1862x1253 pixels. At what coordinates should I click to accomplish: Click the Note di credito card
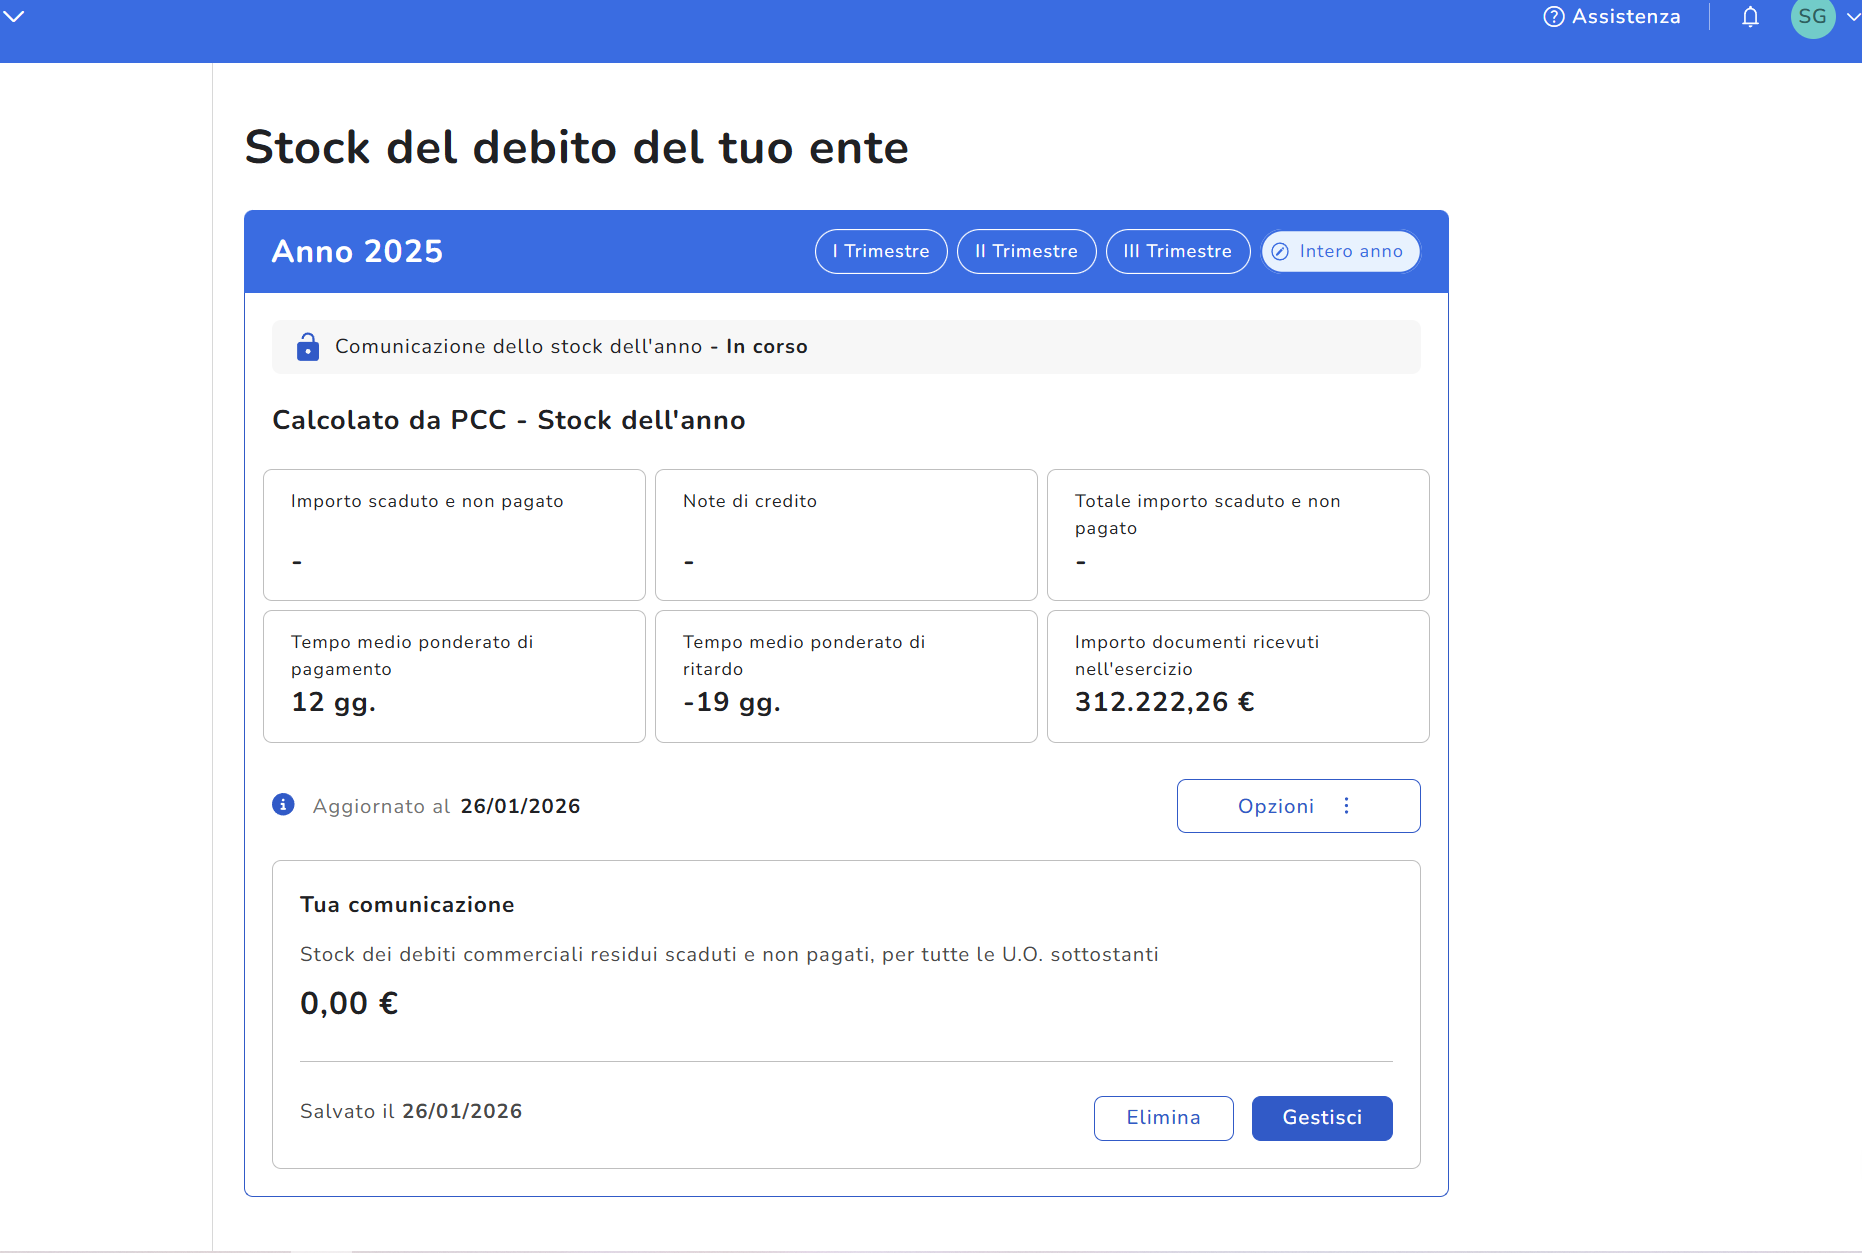tap(846, 535)
